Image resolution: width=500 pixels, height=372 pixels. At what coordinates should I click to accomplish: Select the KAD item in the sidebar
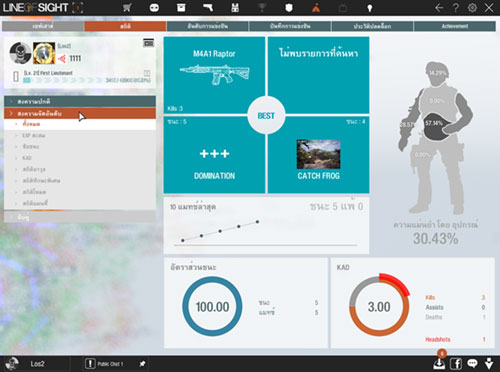pyautogui.click(x=27, y=158)
